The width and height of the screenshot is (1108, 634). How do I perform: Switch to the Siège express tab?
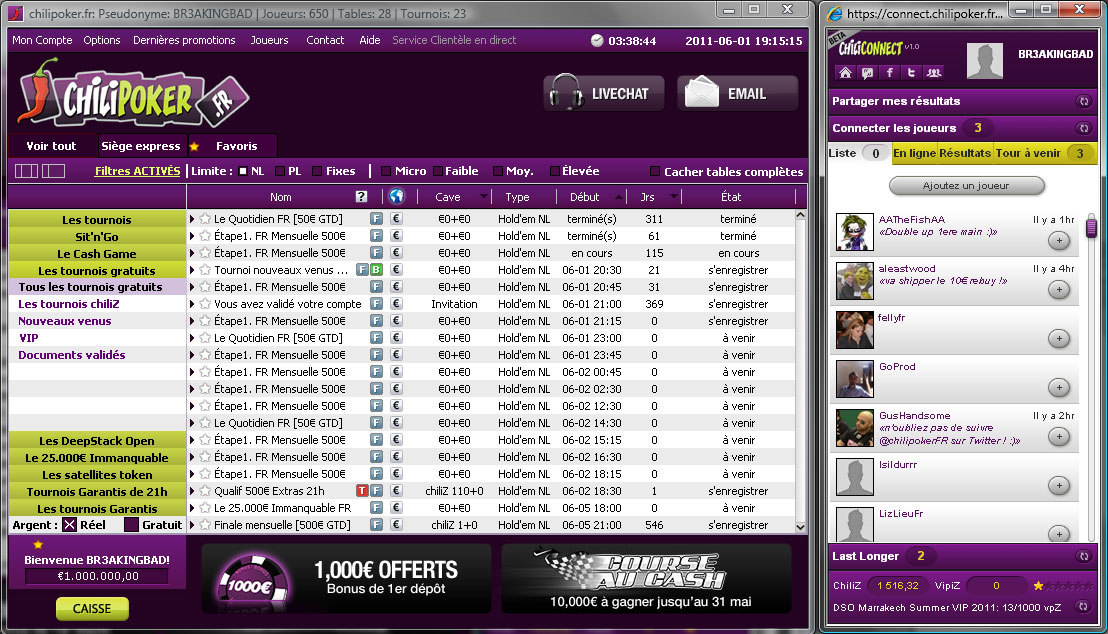point(141,146)
